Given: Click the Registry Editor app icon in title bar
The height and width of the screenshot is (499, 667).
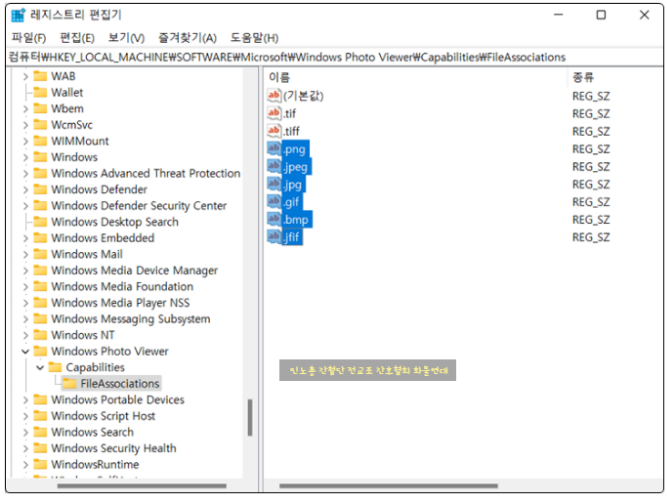Looking at the screenshot, I should (x=18, y=15).
